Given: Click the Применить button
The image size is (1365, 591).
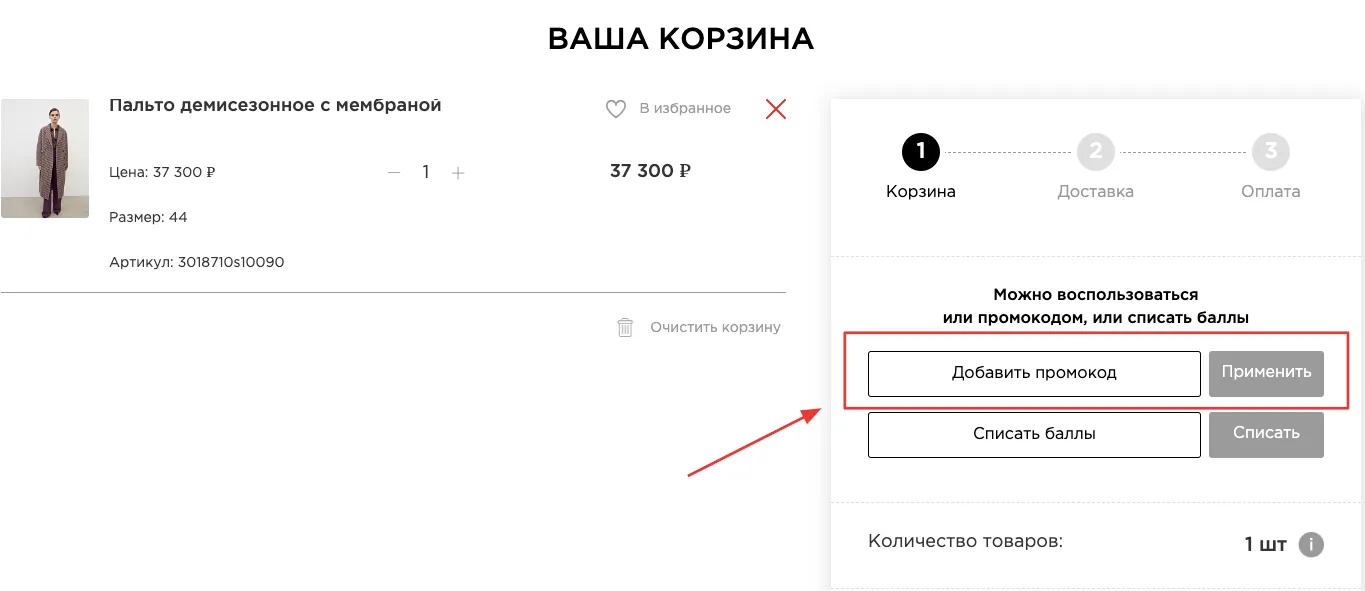Looking at the screenshot, I should [x=1266, y=373].
